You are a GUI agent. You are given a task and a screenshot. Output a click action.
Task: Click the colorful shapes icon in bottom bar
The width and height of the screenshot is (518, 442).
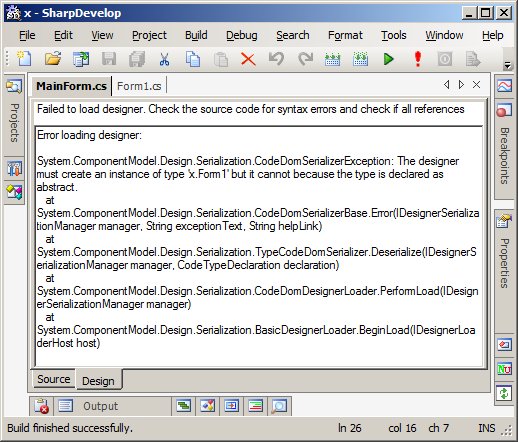point(208,406)
